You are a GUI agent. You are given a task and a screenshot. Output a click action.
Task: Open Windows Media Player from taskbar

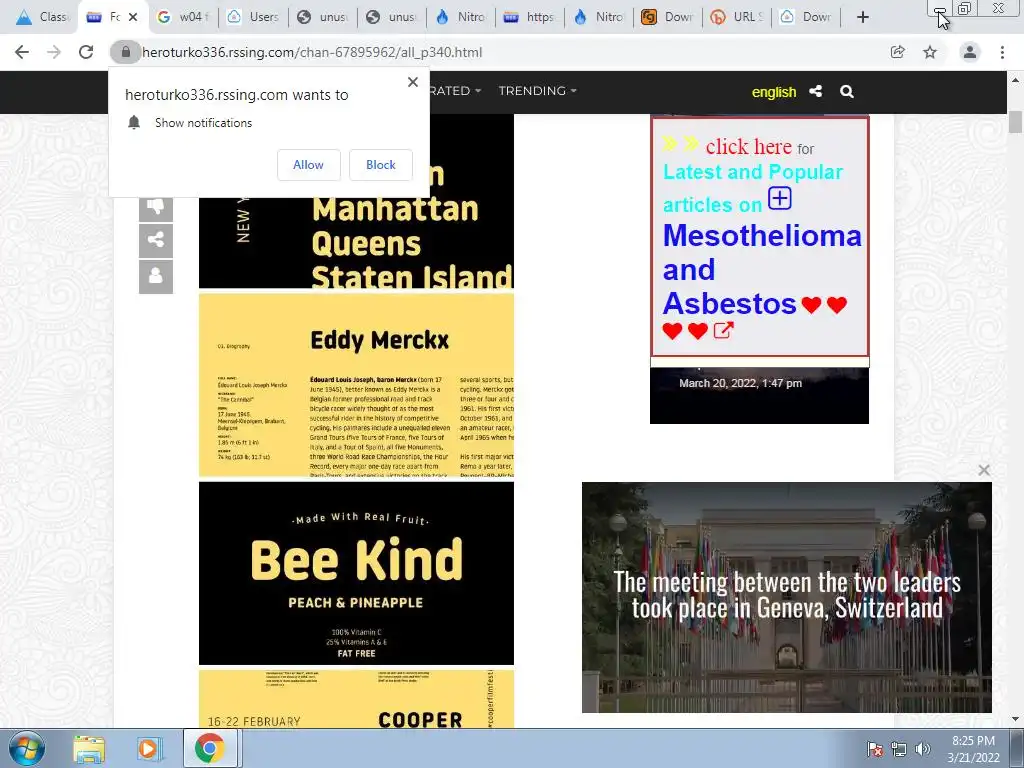tap(150, 749)
